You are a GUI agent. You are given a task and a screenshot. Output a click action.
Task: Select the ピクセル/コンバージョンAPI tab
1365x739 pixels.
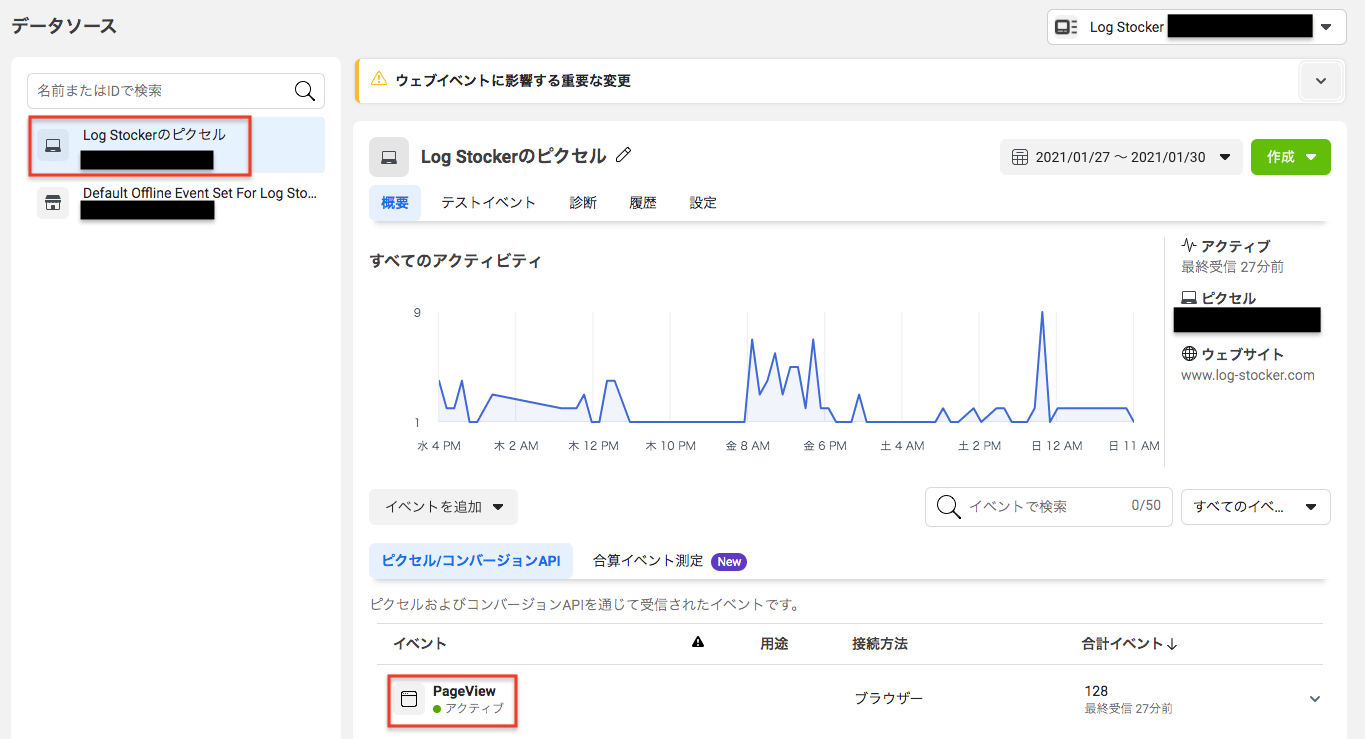pyautogui.click(x=471, y=561)
